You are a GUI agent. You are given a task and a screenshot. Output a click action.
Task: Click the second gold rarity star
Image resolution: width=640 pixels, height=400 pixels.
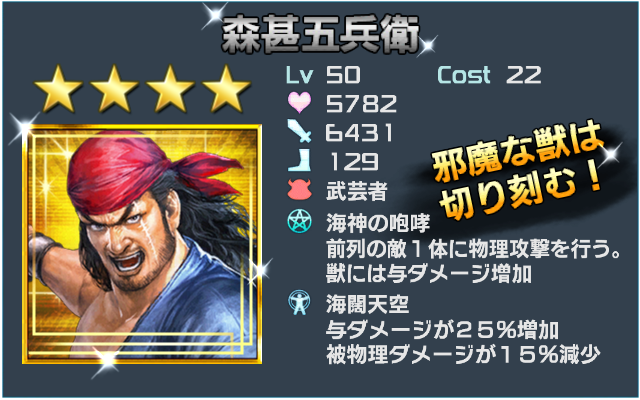point(114,89)
